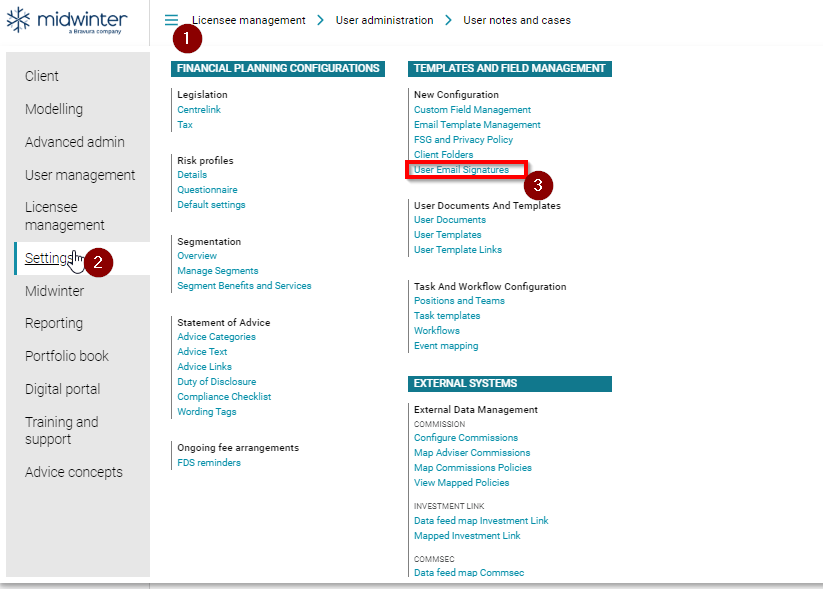Click Templates and Field Management header
Screen dimensions: 823x589
coord(510,69)
